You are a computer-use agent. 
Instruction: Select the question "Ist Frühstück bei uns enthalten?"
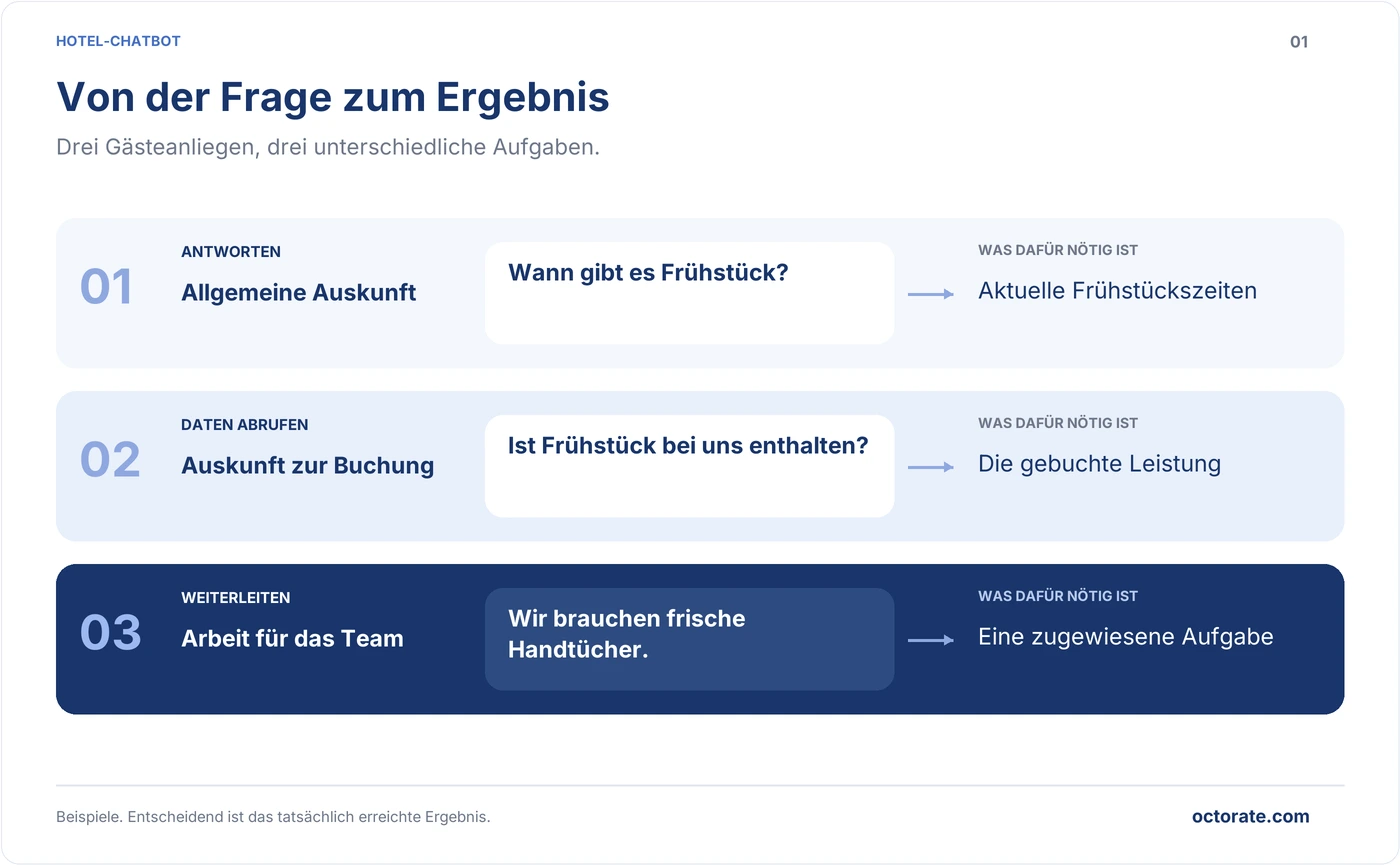688,445
